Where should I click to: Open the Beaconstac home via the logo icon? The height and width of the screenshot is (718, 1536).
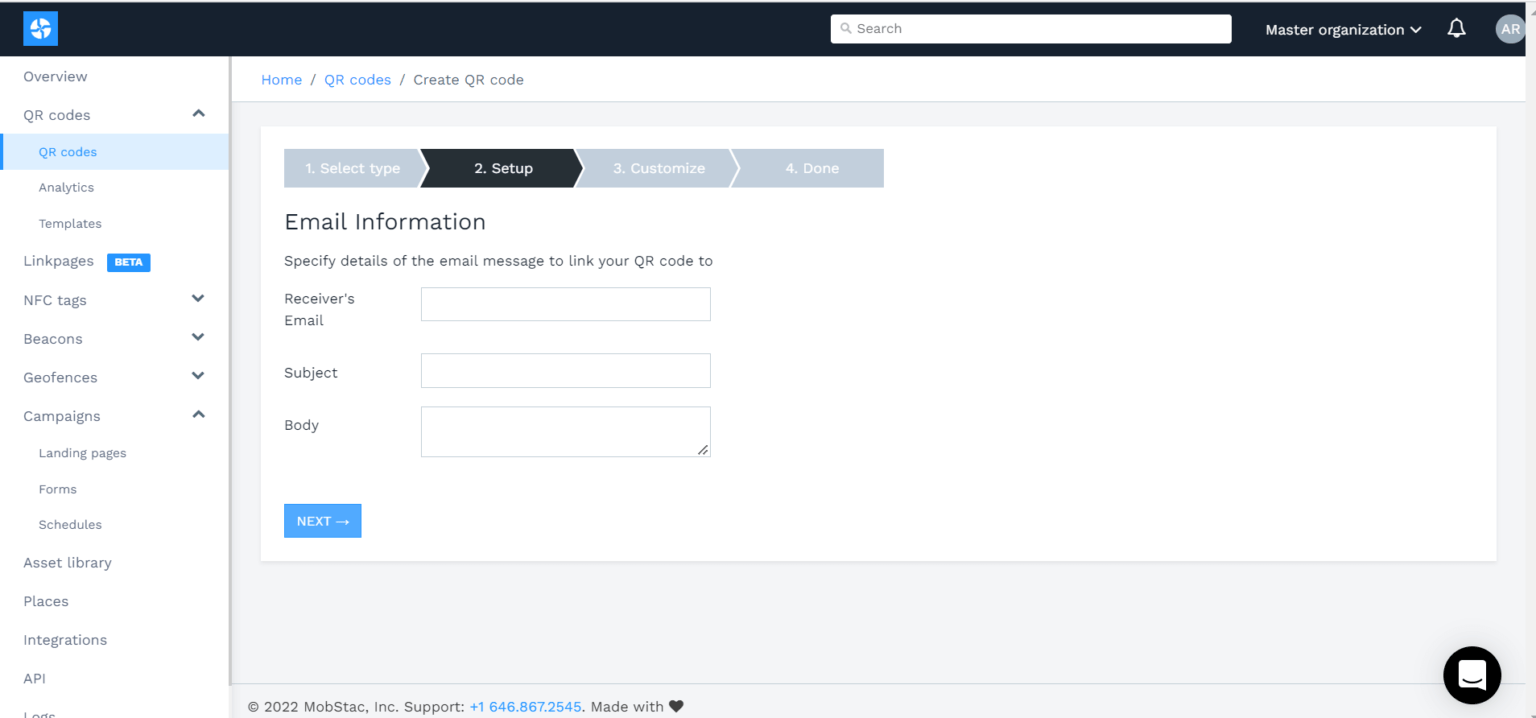39,28
